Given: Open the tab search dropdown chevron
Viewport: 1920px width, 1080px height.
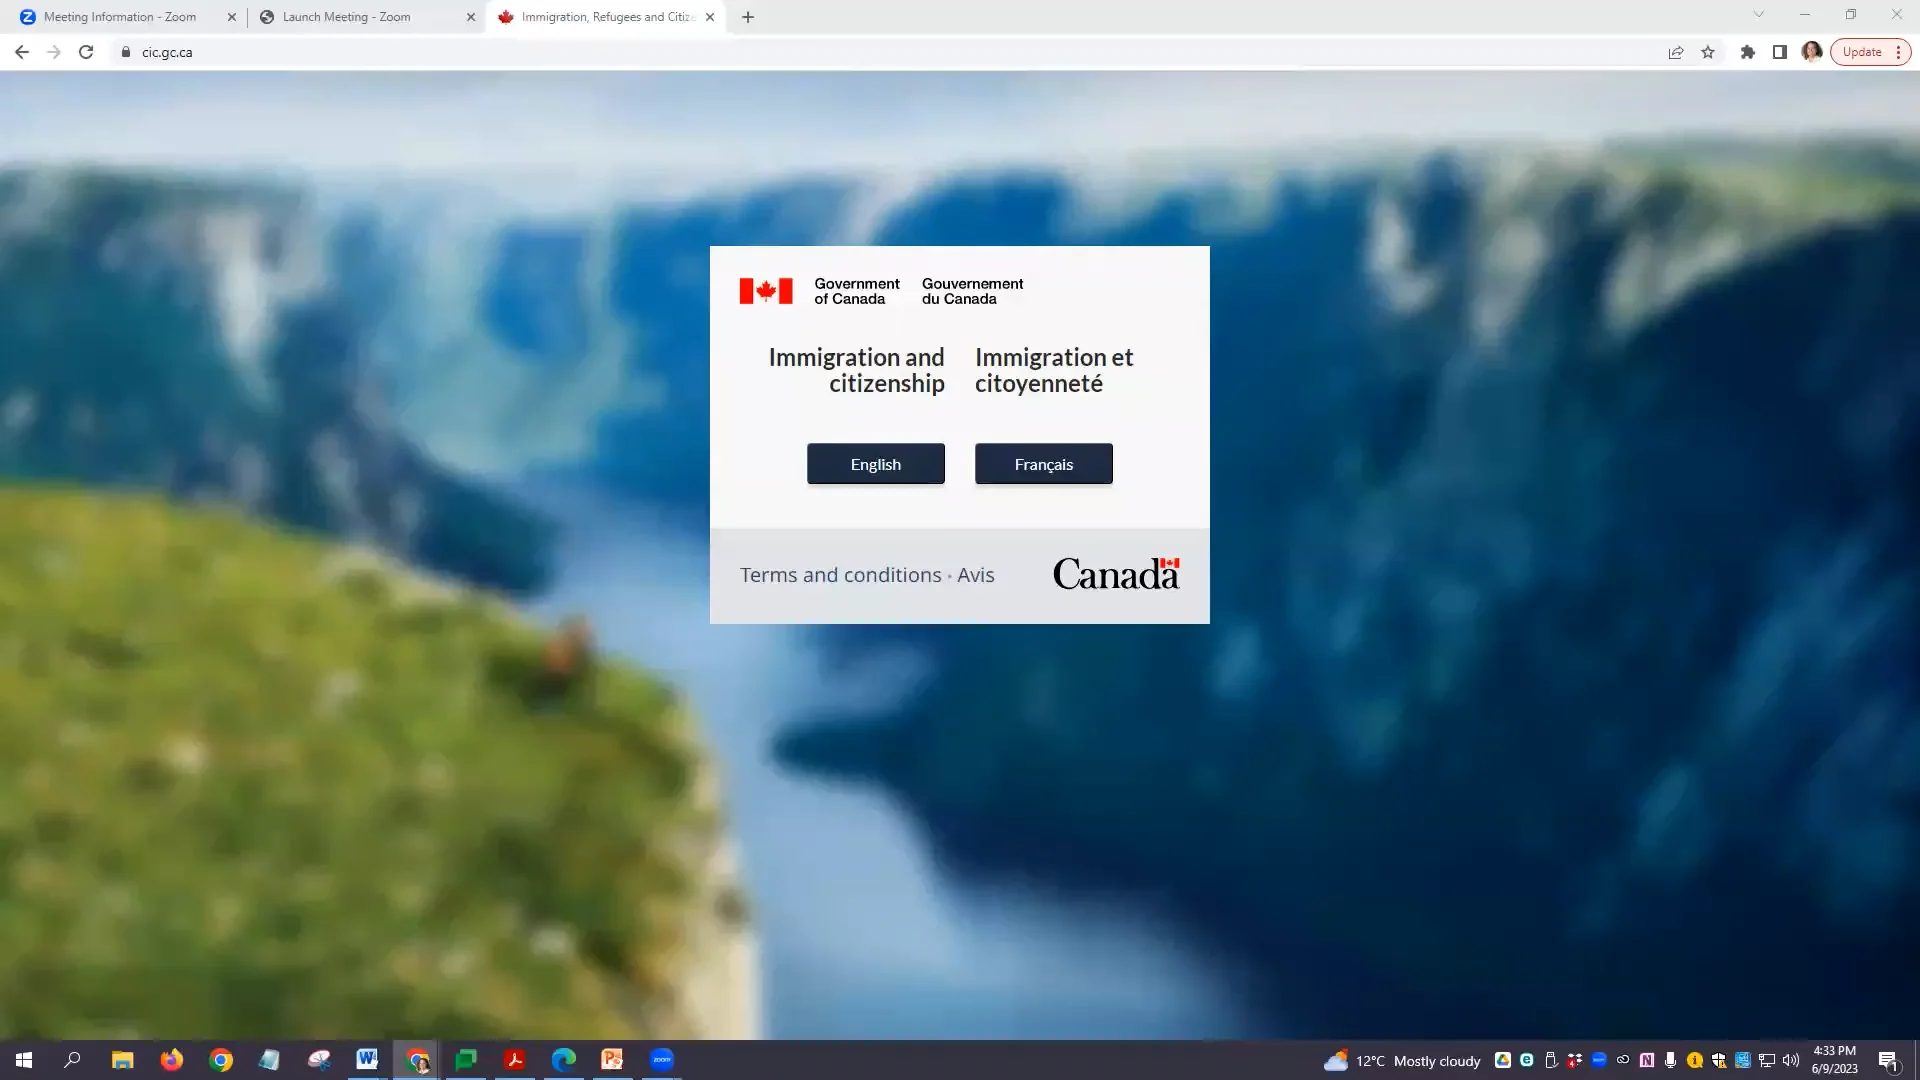Looking at the screenshot, I should pyautogui.click(x=1759, y=14).
